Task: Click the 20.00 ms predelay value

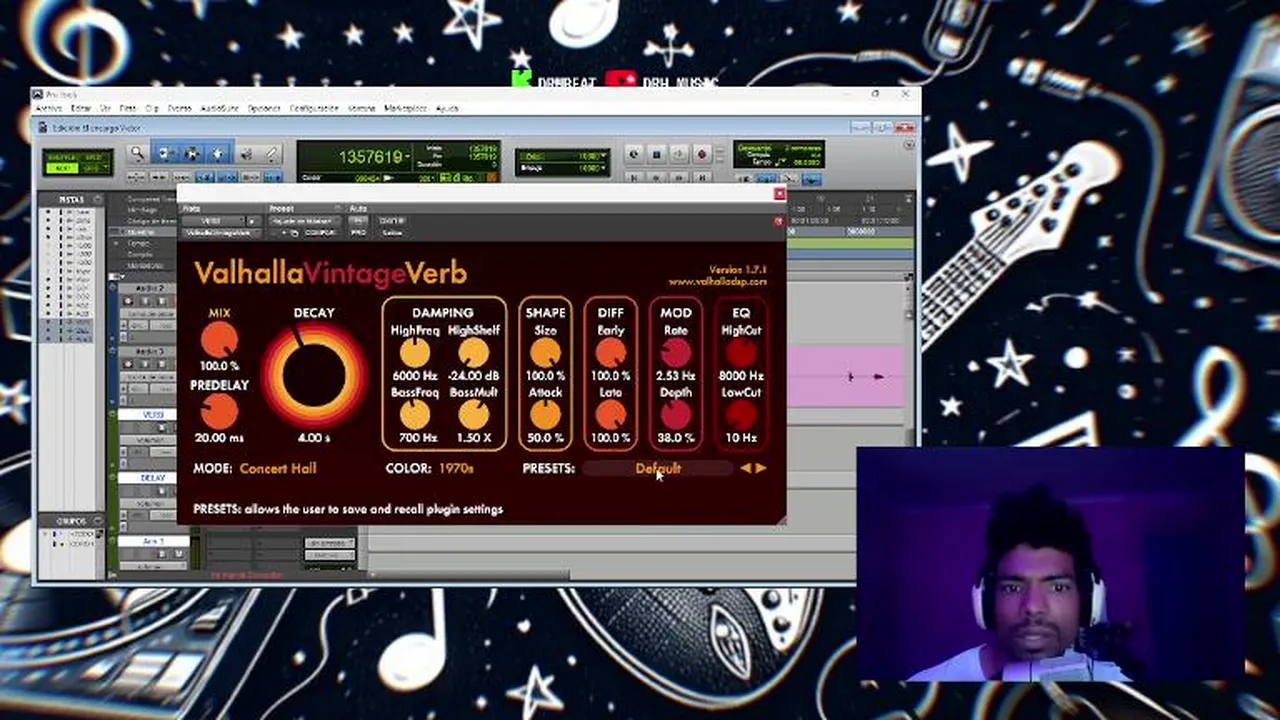Action: pyautogui.click(x=219, y=438)
